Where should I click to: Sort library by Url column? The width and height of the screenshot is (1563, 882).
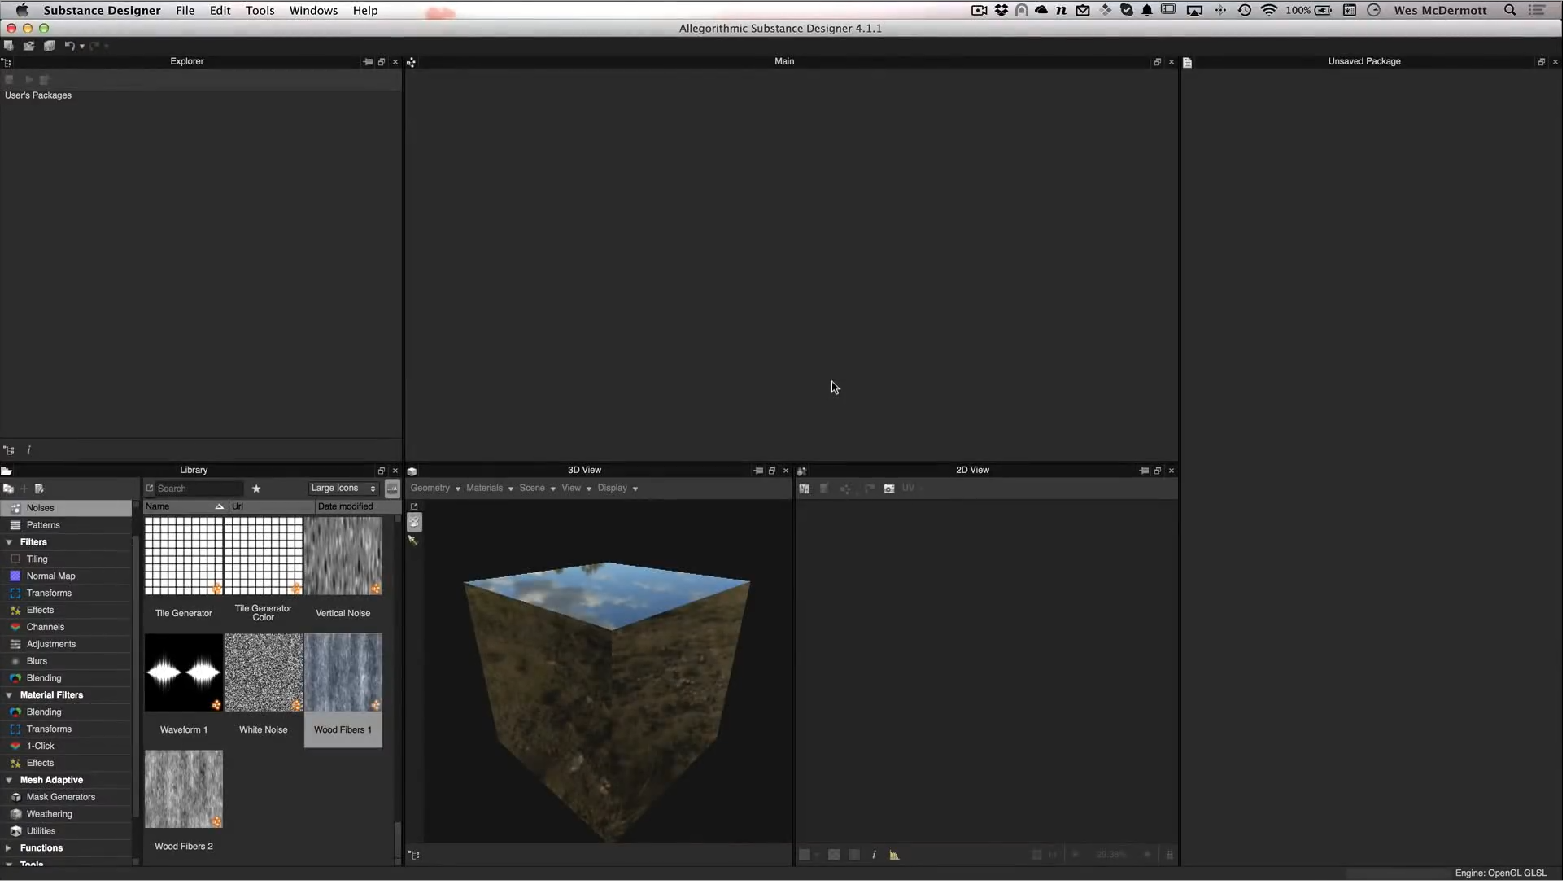tap(272, 507)
